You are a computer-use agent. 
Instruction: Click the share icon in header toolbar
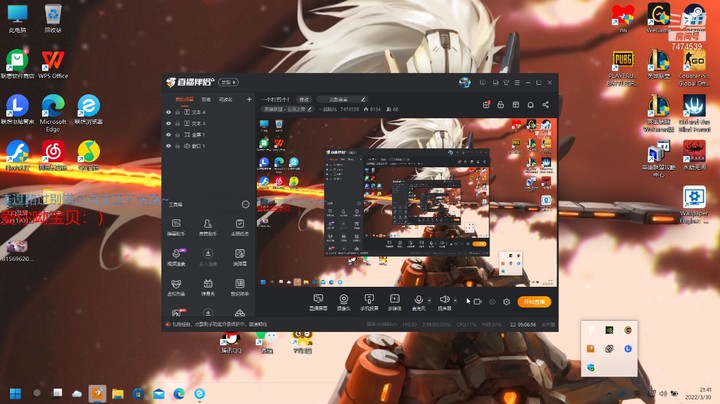click(546, 105)
